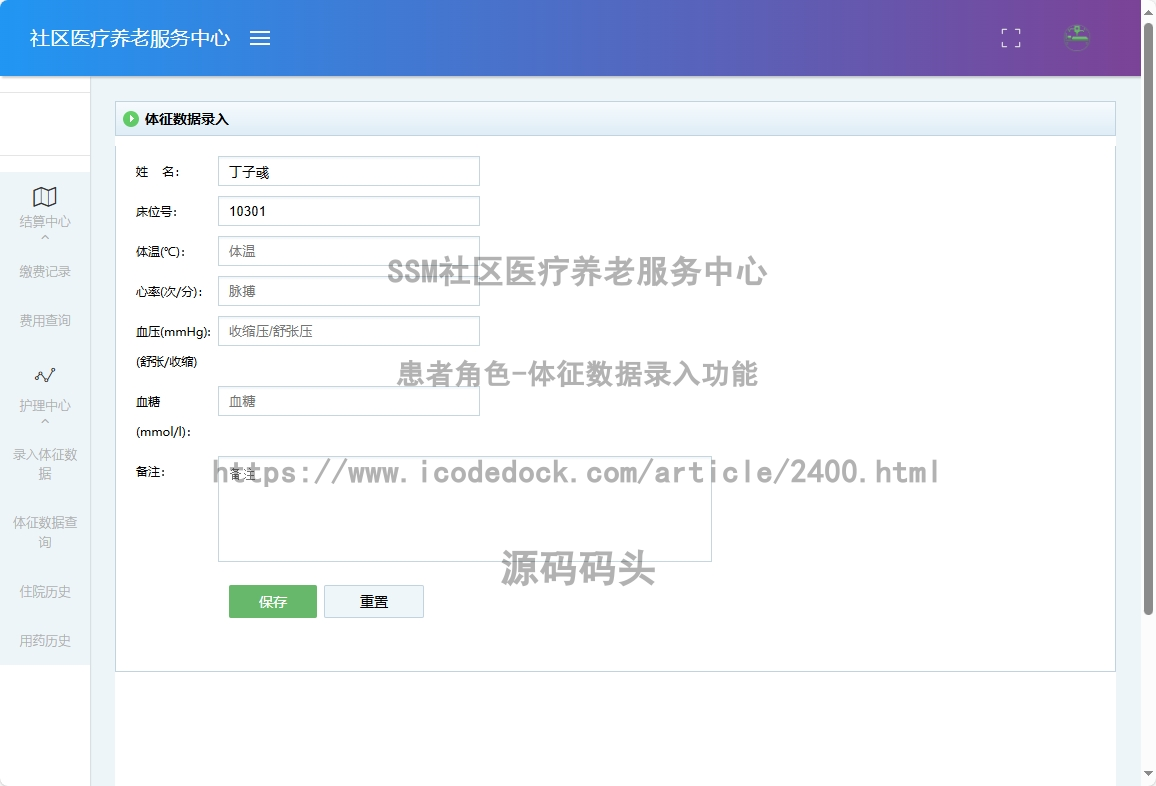
Task: Click the 体温 input field
Action: point(349,251)
